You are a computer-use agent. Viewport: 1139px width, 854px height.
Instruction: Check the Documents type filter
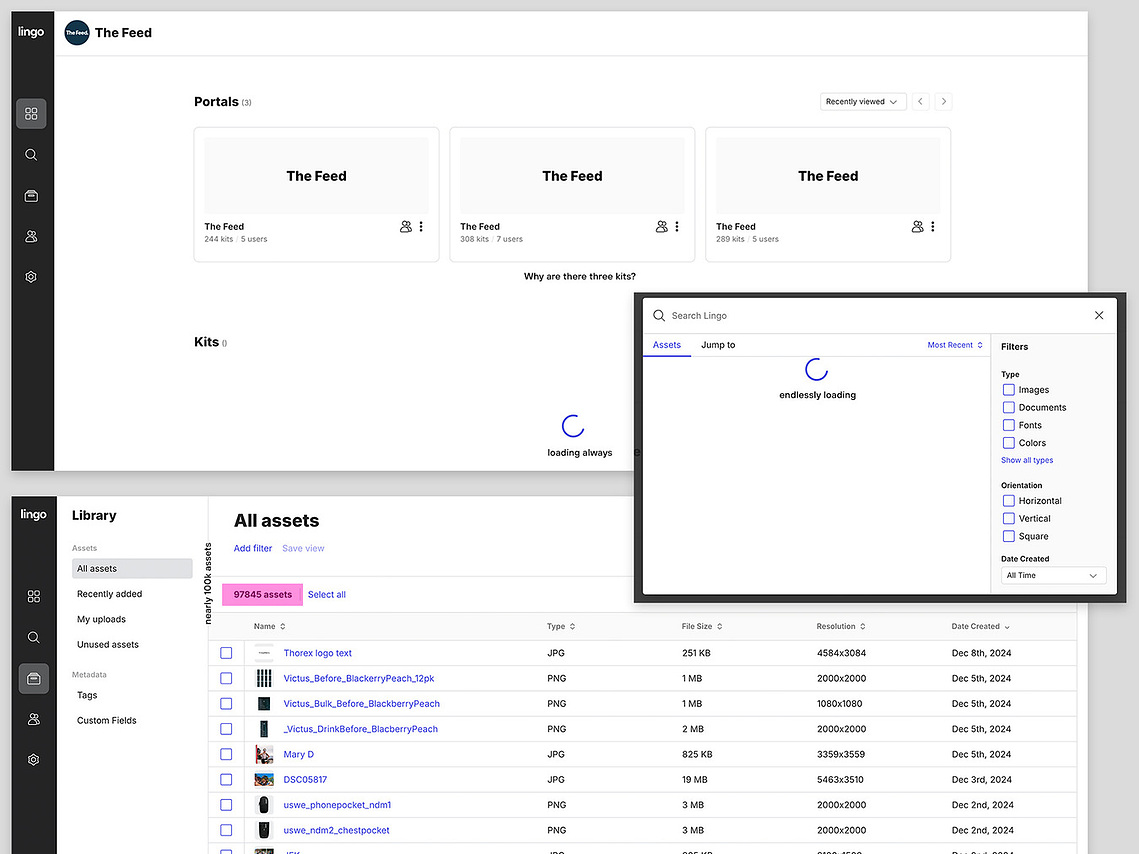tap(1009, 407)
